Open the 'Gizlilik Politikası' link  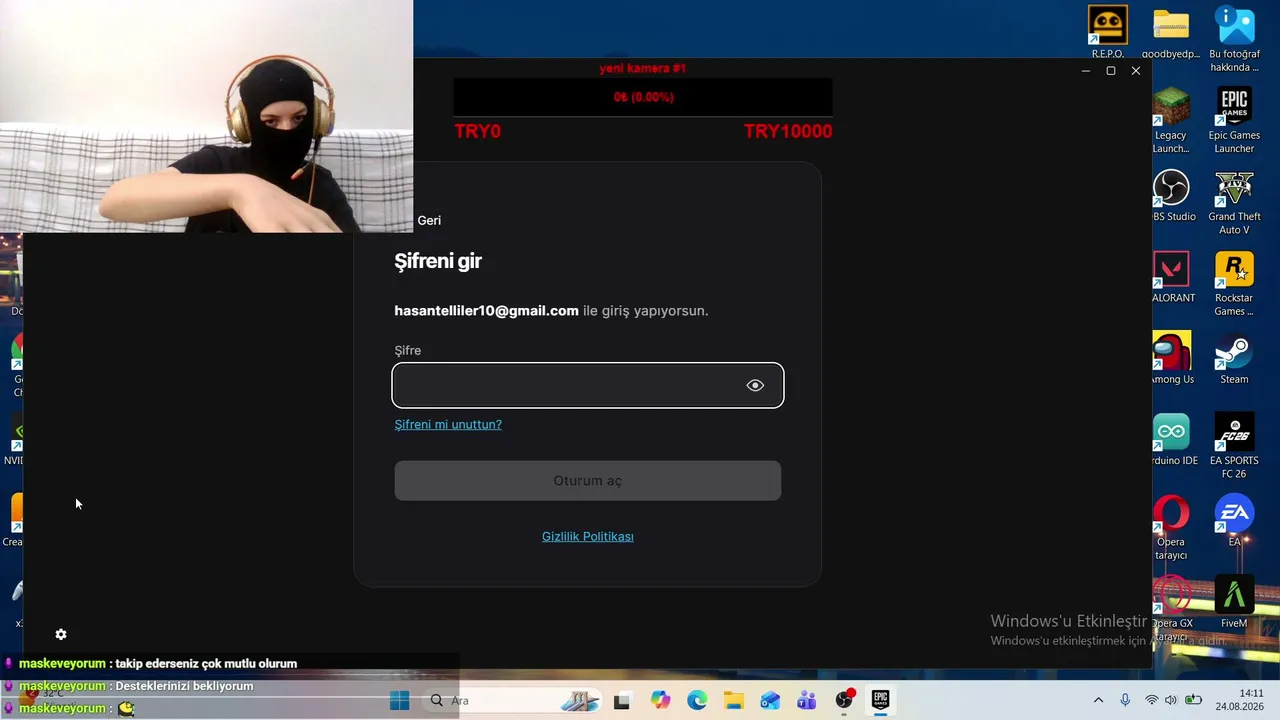[x=588, y=537]
